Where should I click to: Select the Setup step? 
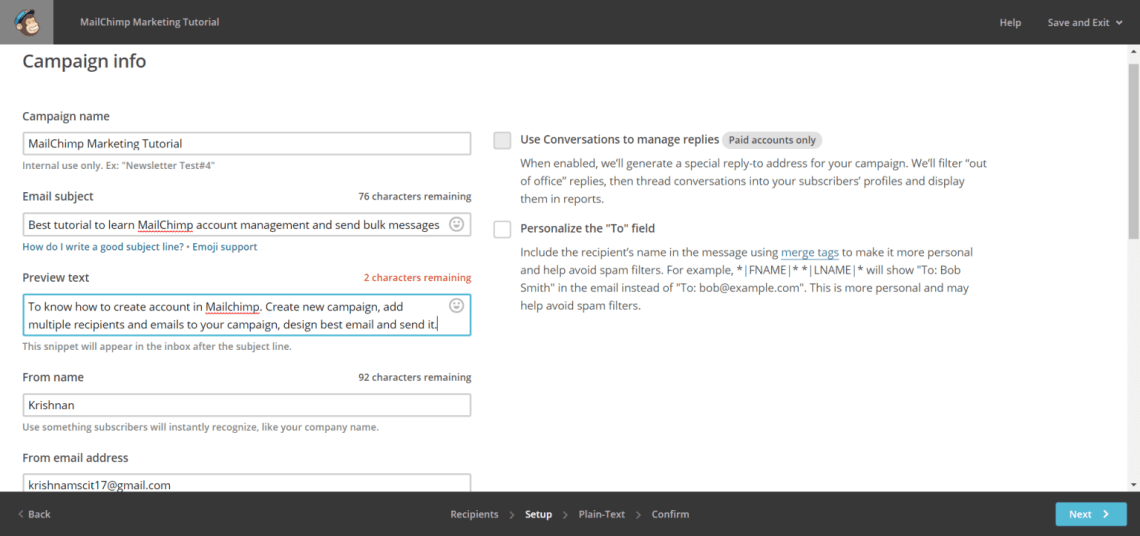[x=539, y=514]
